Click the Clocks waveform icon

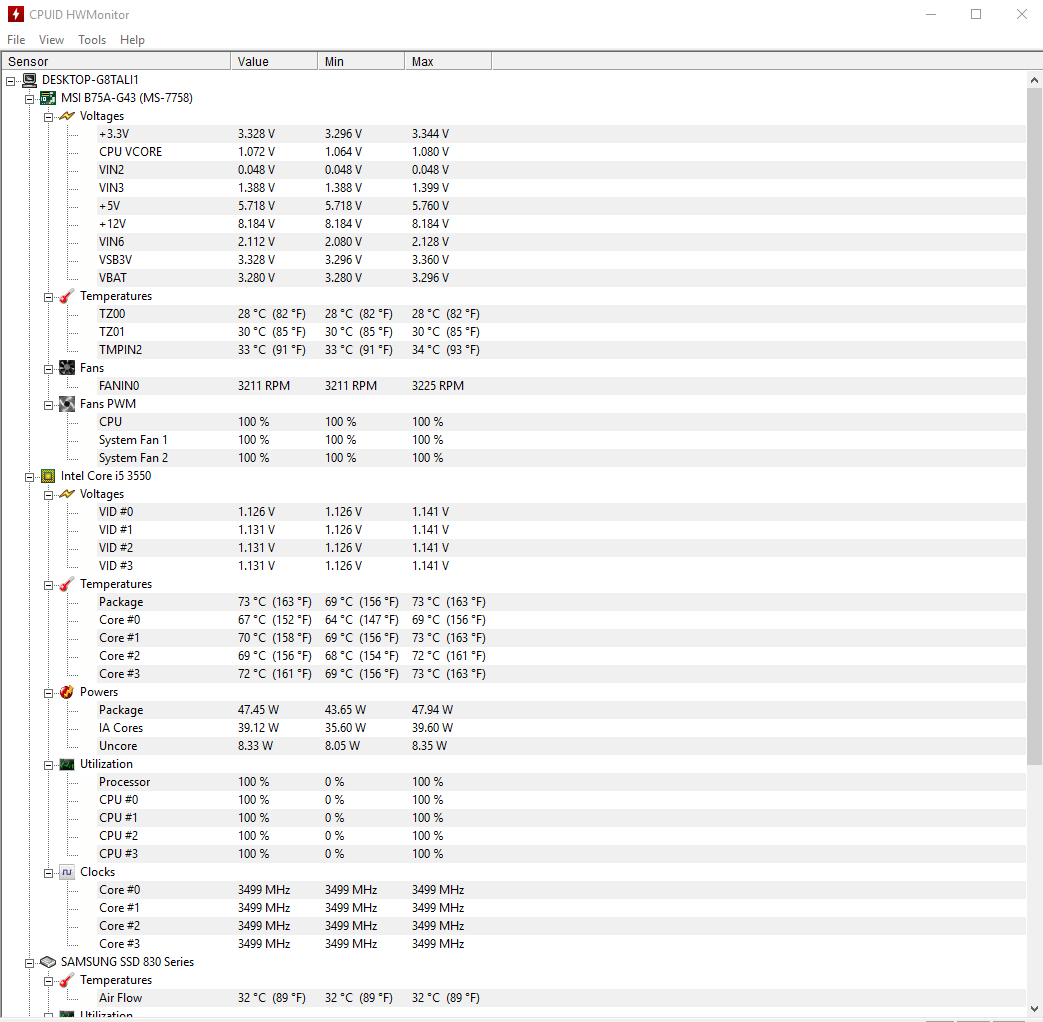click(x=67, y=872)
